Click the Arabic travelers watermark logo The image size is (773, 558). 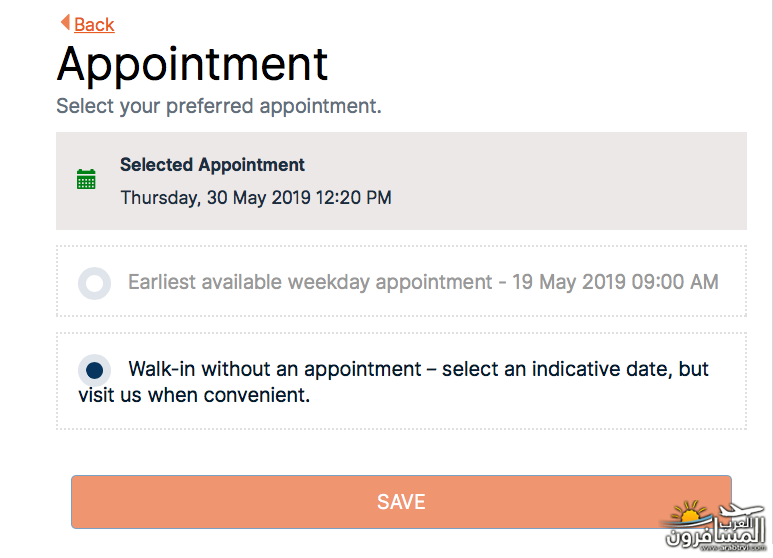click(715, 525)
